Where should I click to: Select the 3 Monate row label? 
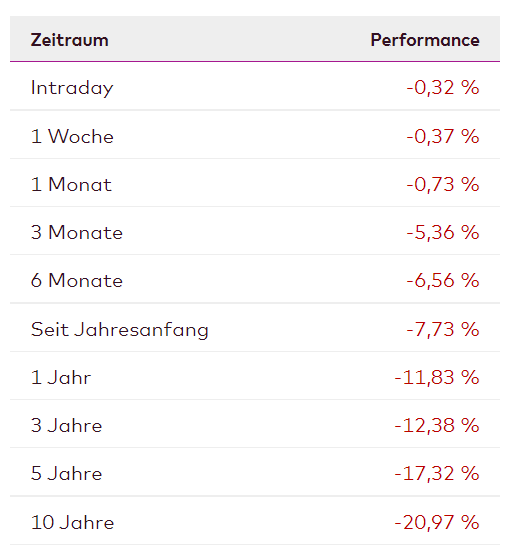coord(77,233)
